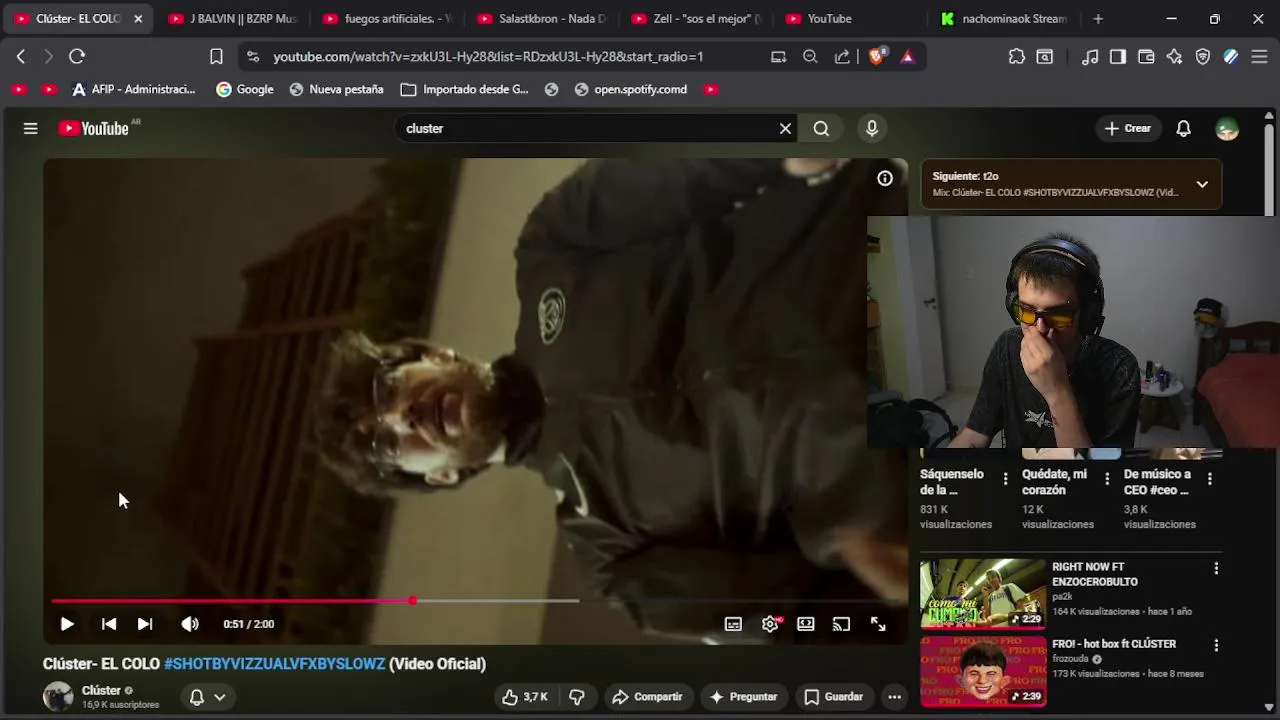Image resolution: width=1280 pixels, height=720 pixels.
Task: Go back in browser history
Action: click(x=21, y=57)
